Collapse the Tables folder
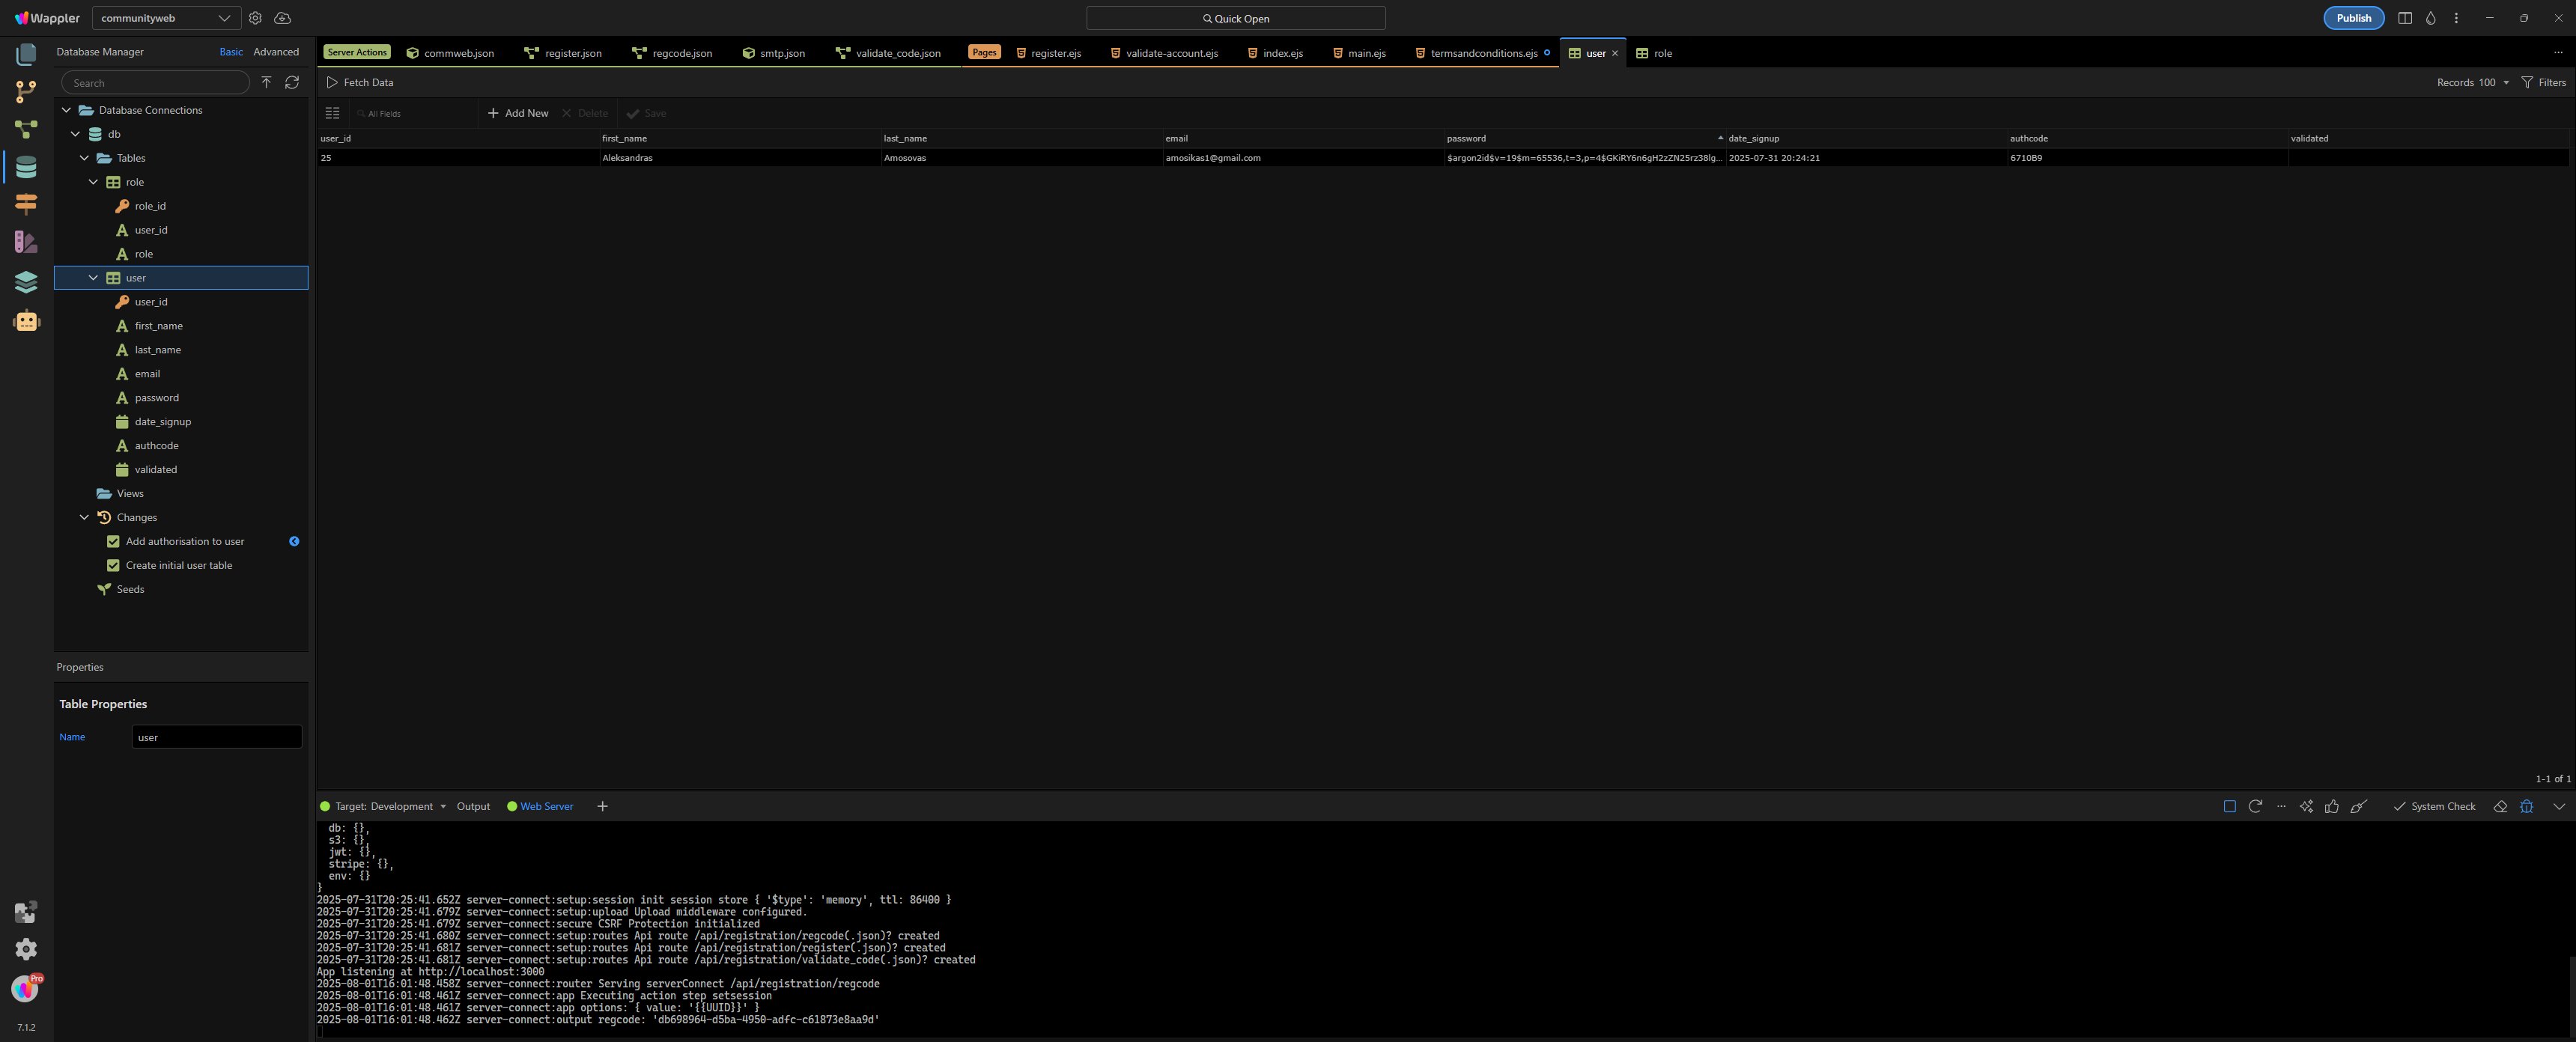 pos(85,158)
